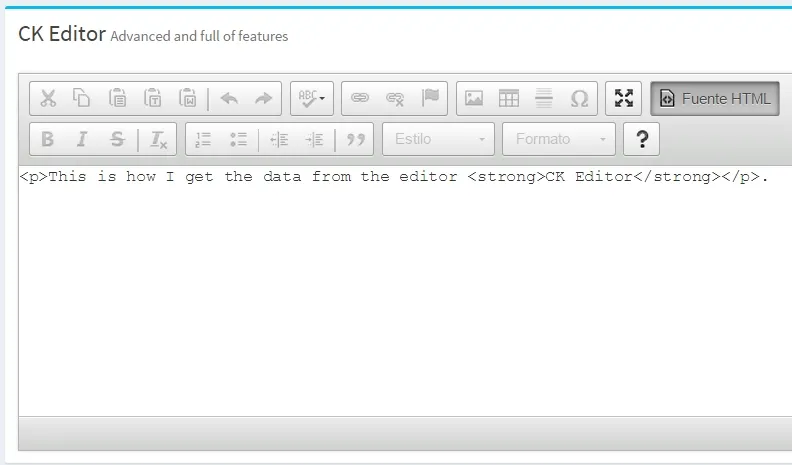The width and height of the screenshot is (792, 465).
Task: Insert special character with Omega icon
Action: pos(579,98)
